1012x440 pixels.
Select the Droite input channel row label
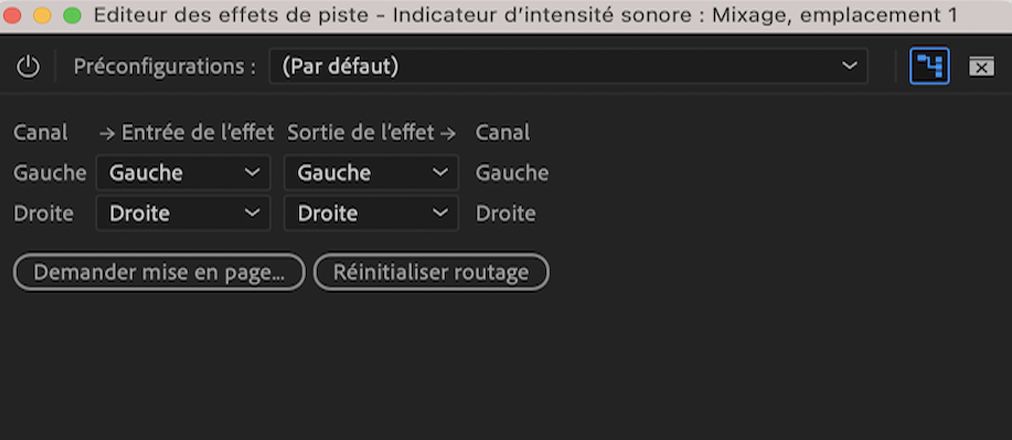click(x=44, y=213)
